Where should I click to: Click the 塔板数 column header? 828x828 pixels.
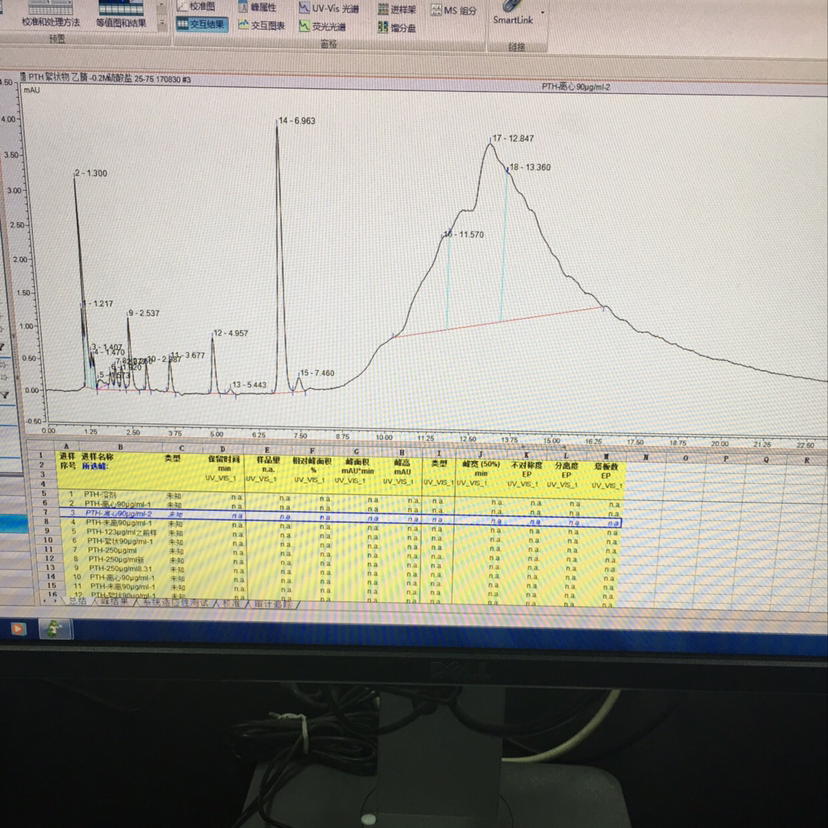tap(606, 467)
